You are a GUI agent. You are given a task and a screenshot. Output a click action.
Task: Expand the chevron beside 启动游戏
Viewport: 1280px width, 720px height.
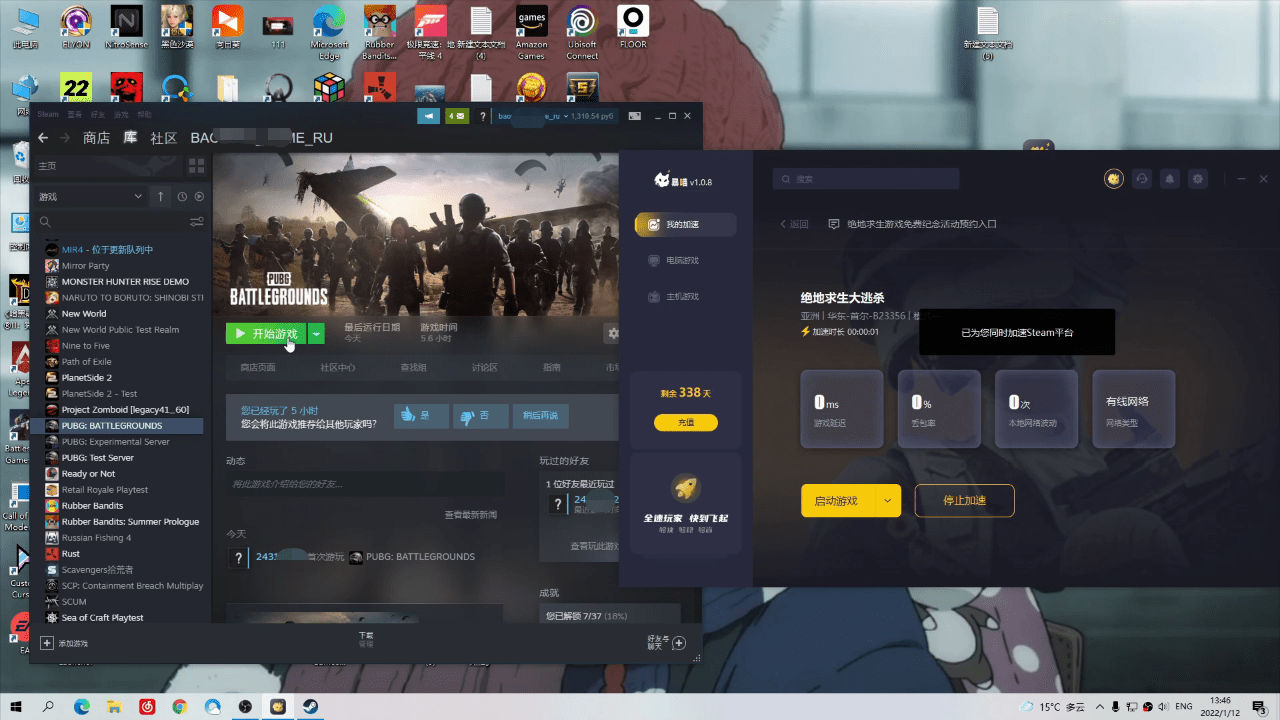[x=887, y=501]
